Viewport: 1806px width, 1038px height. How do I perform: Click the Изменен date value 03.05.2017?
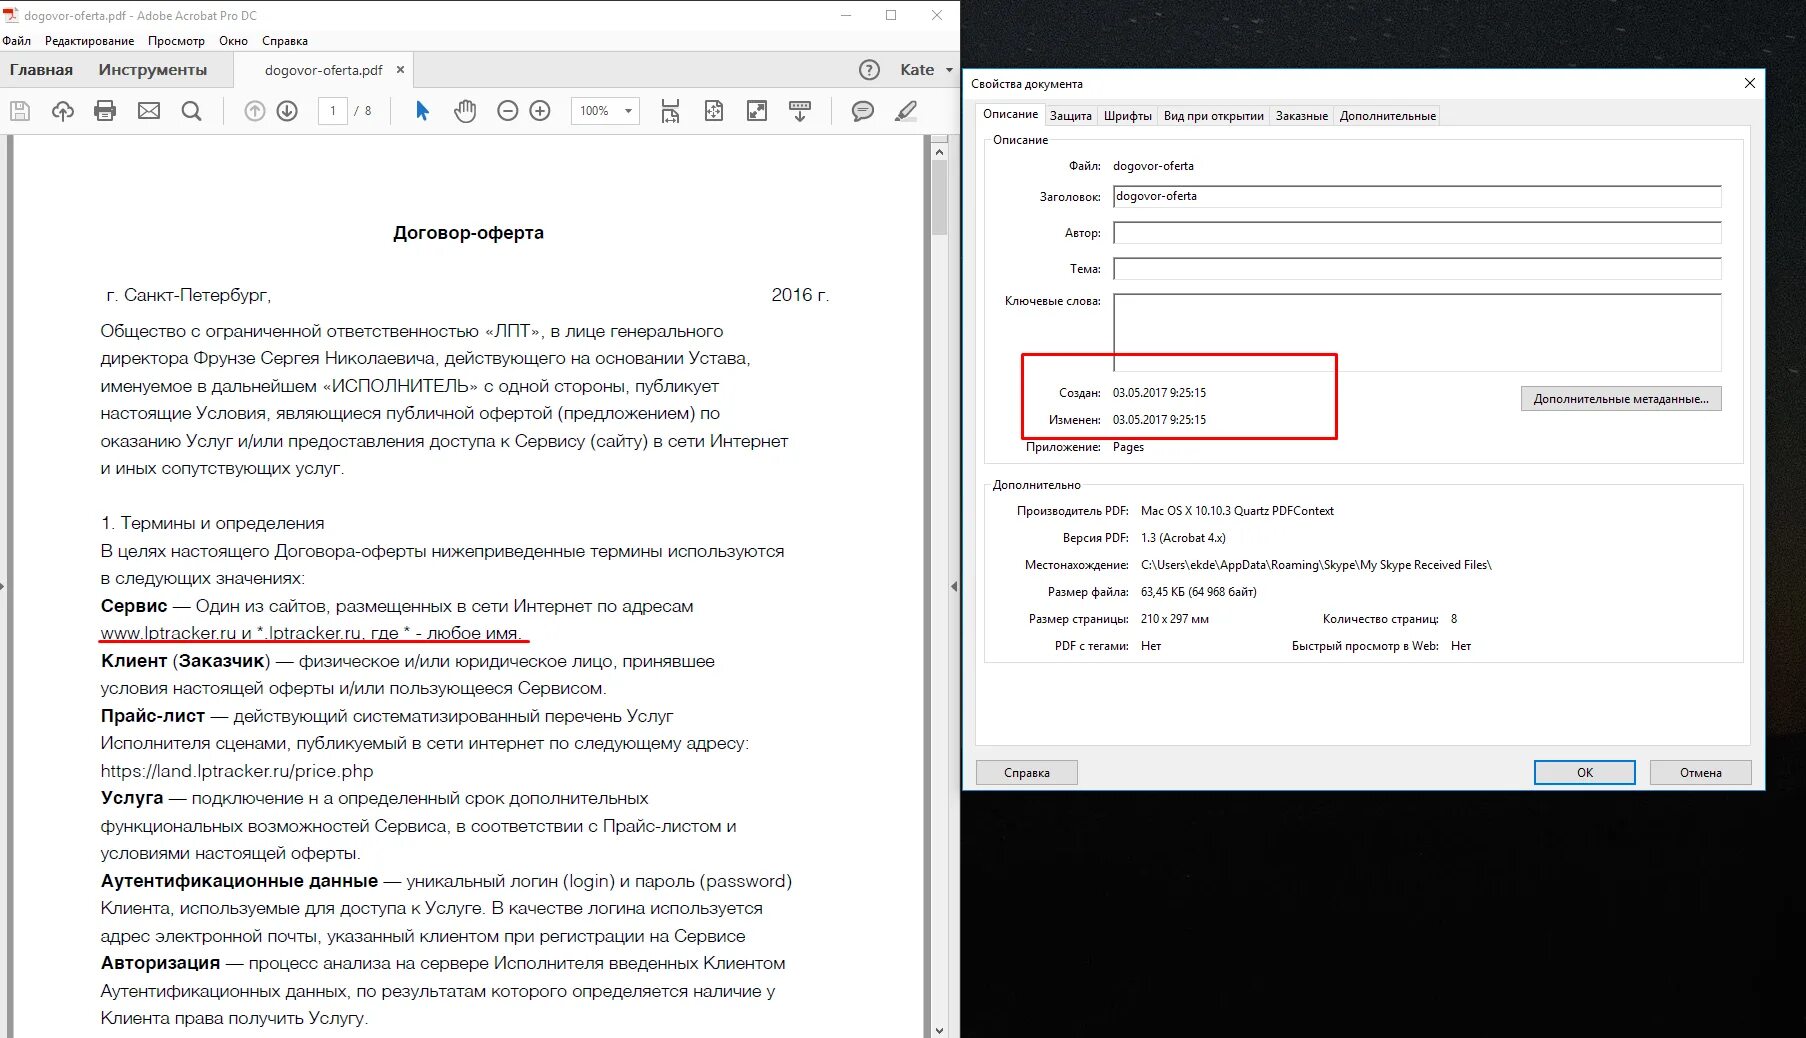[1159, 420]
